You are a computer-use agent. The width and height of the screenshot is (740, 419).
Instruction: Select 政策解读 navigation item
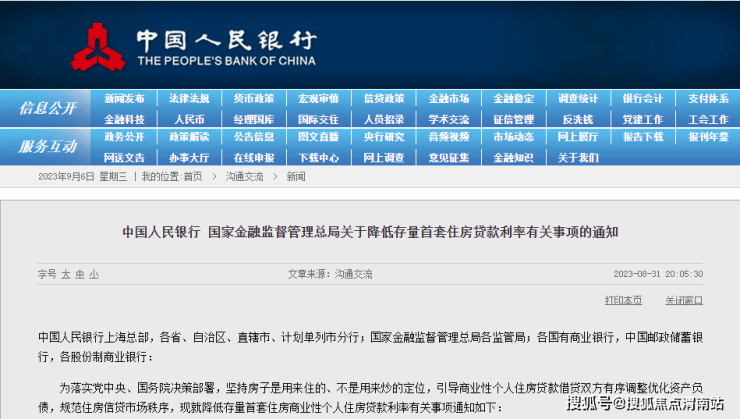click(189, 137)
